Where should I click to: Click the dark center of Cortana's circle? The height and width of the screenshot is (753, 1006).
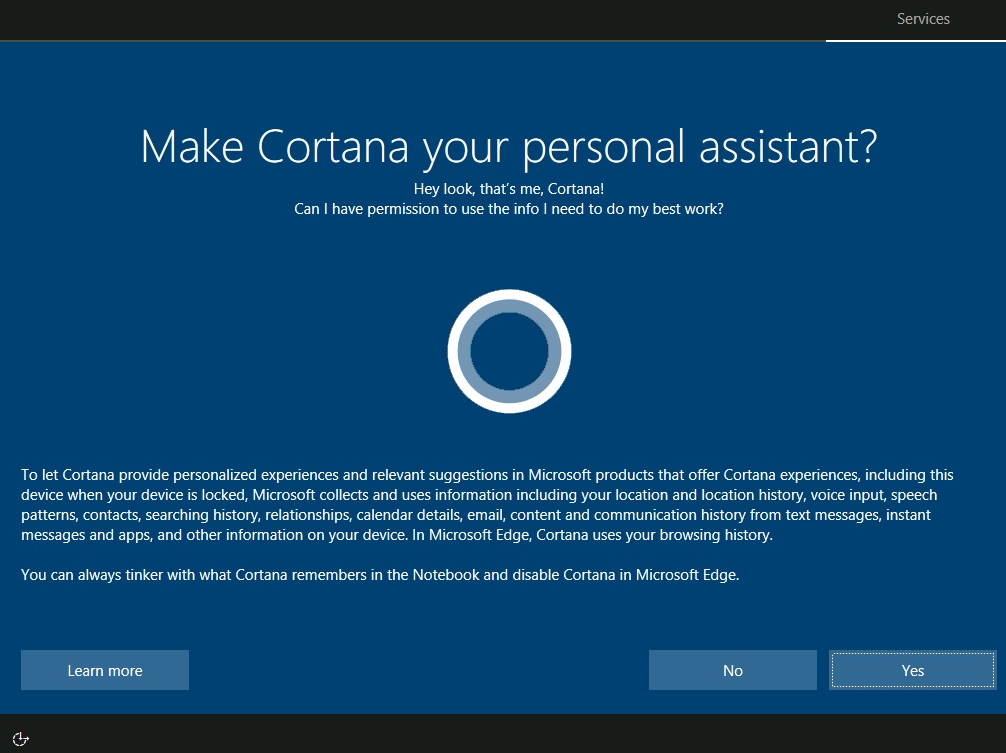click(x=509, y=351)
